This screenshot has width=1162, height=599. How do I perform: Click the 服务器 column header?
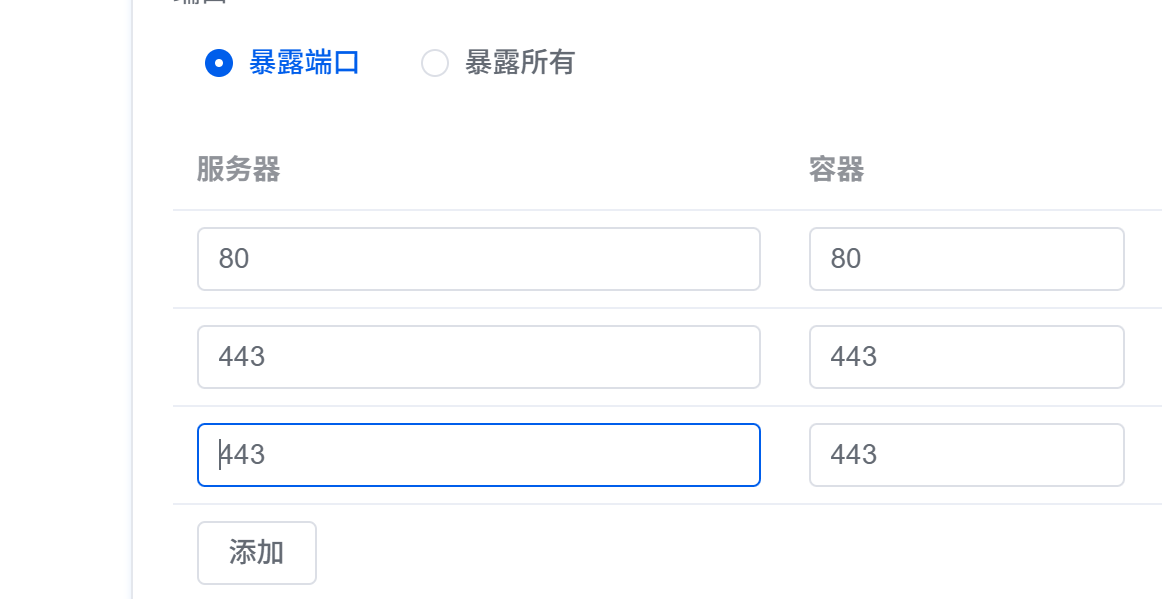click(x=238, y=170)
